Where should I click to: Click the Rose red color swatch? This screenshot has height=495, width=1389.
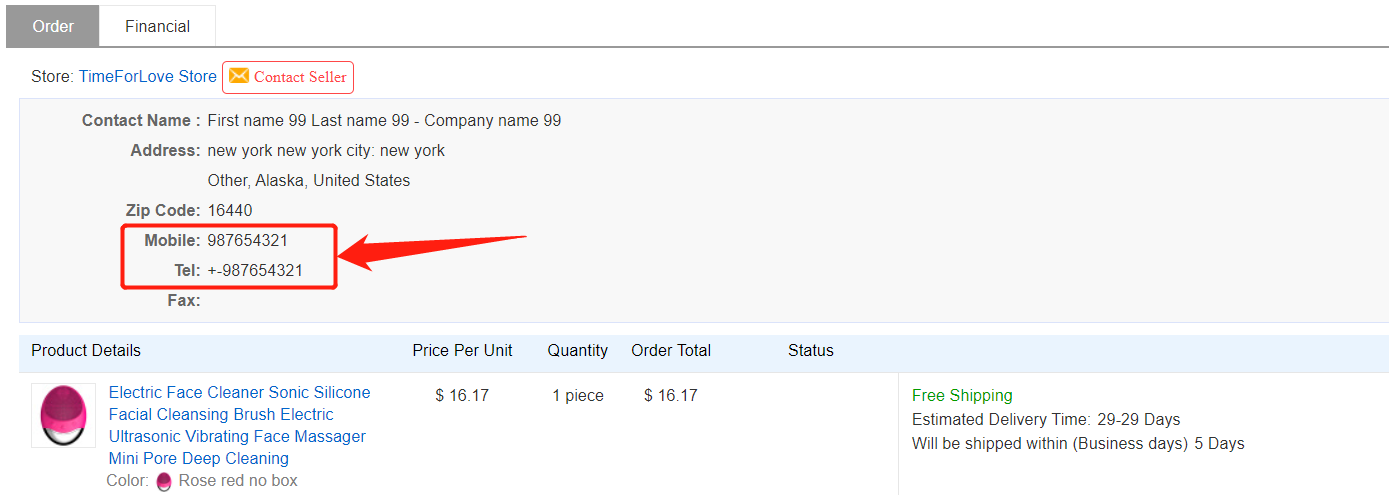[x=164, y=481]
